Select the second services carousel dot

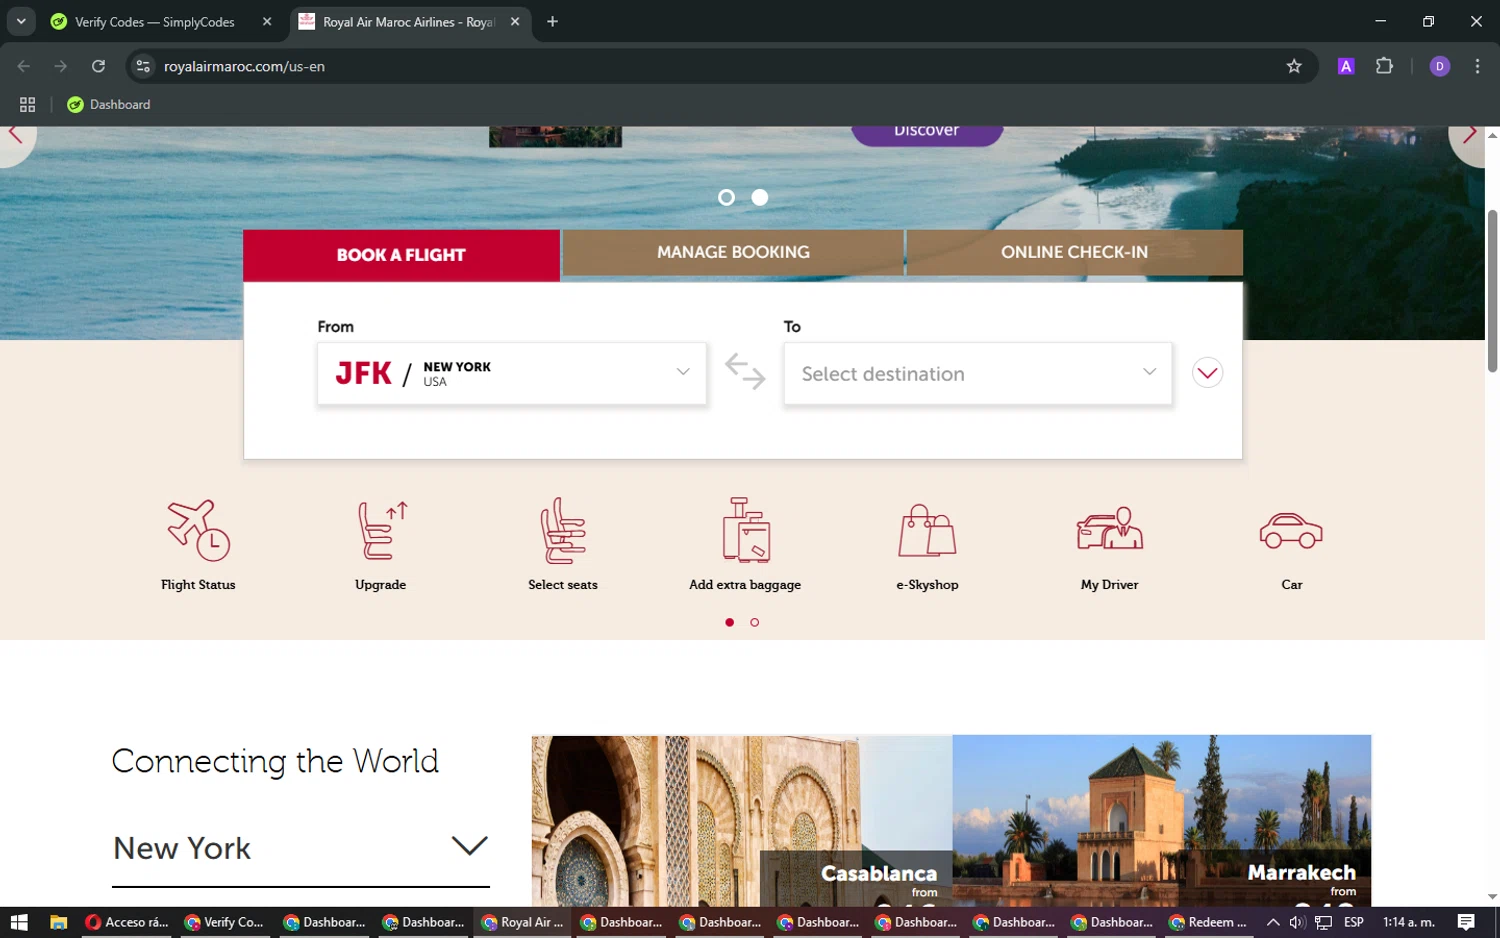click(755, 622)
